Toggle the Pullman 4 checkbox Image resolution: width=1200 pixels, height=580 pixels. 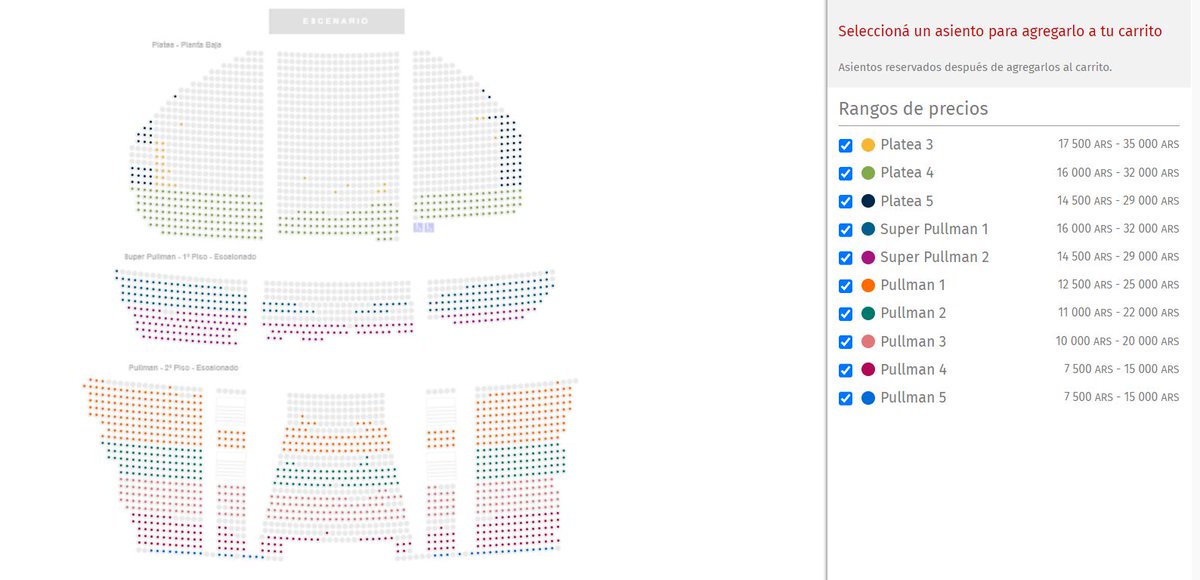tap(845, 369)
